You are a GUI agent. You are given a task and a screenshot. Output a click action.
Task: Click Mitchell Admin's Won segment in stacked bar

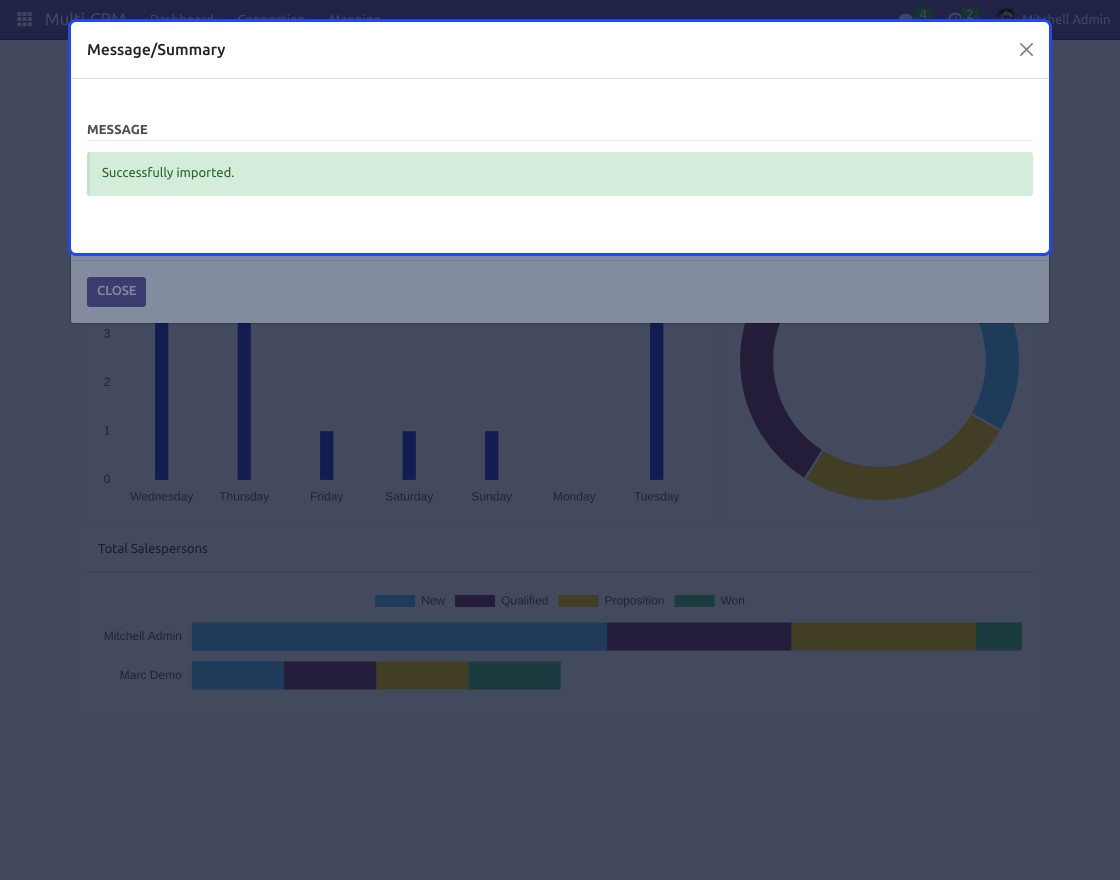[999, 636]
